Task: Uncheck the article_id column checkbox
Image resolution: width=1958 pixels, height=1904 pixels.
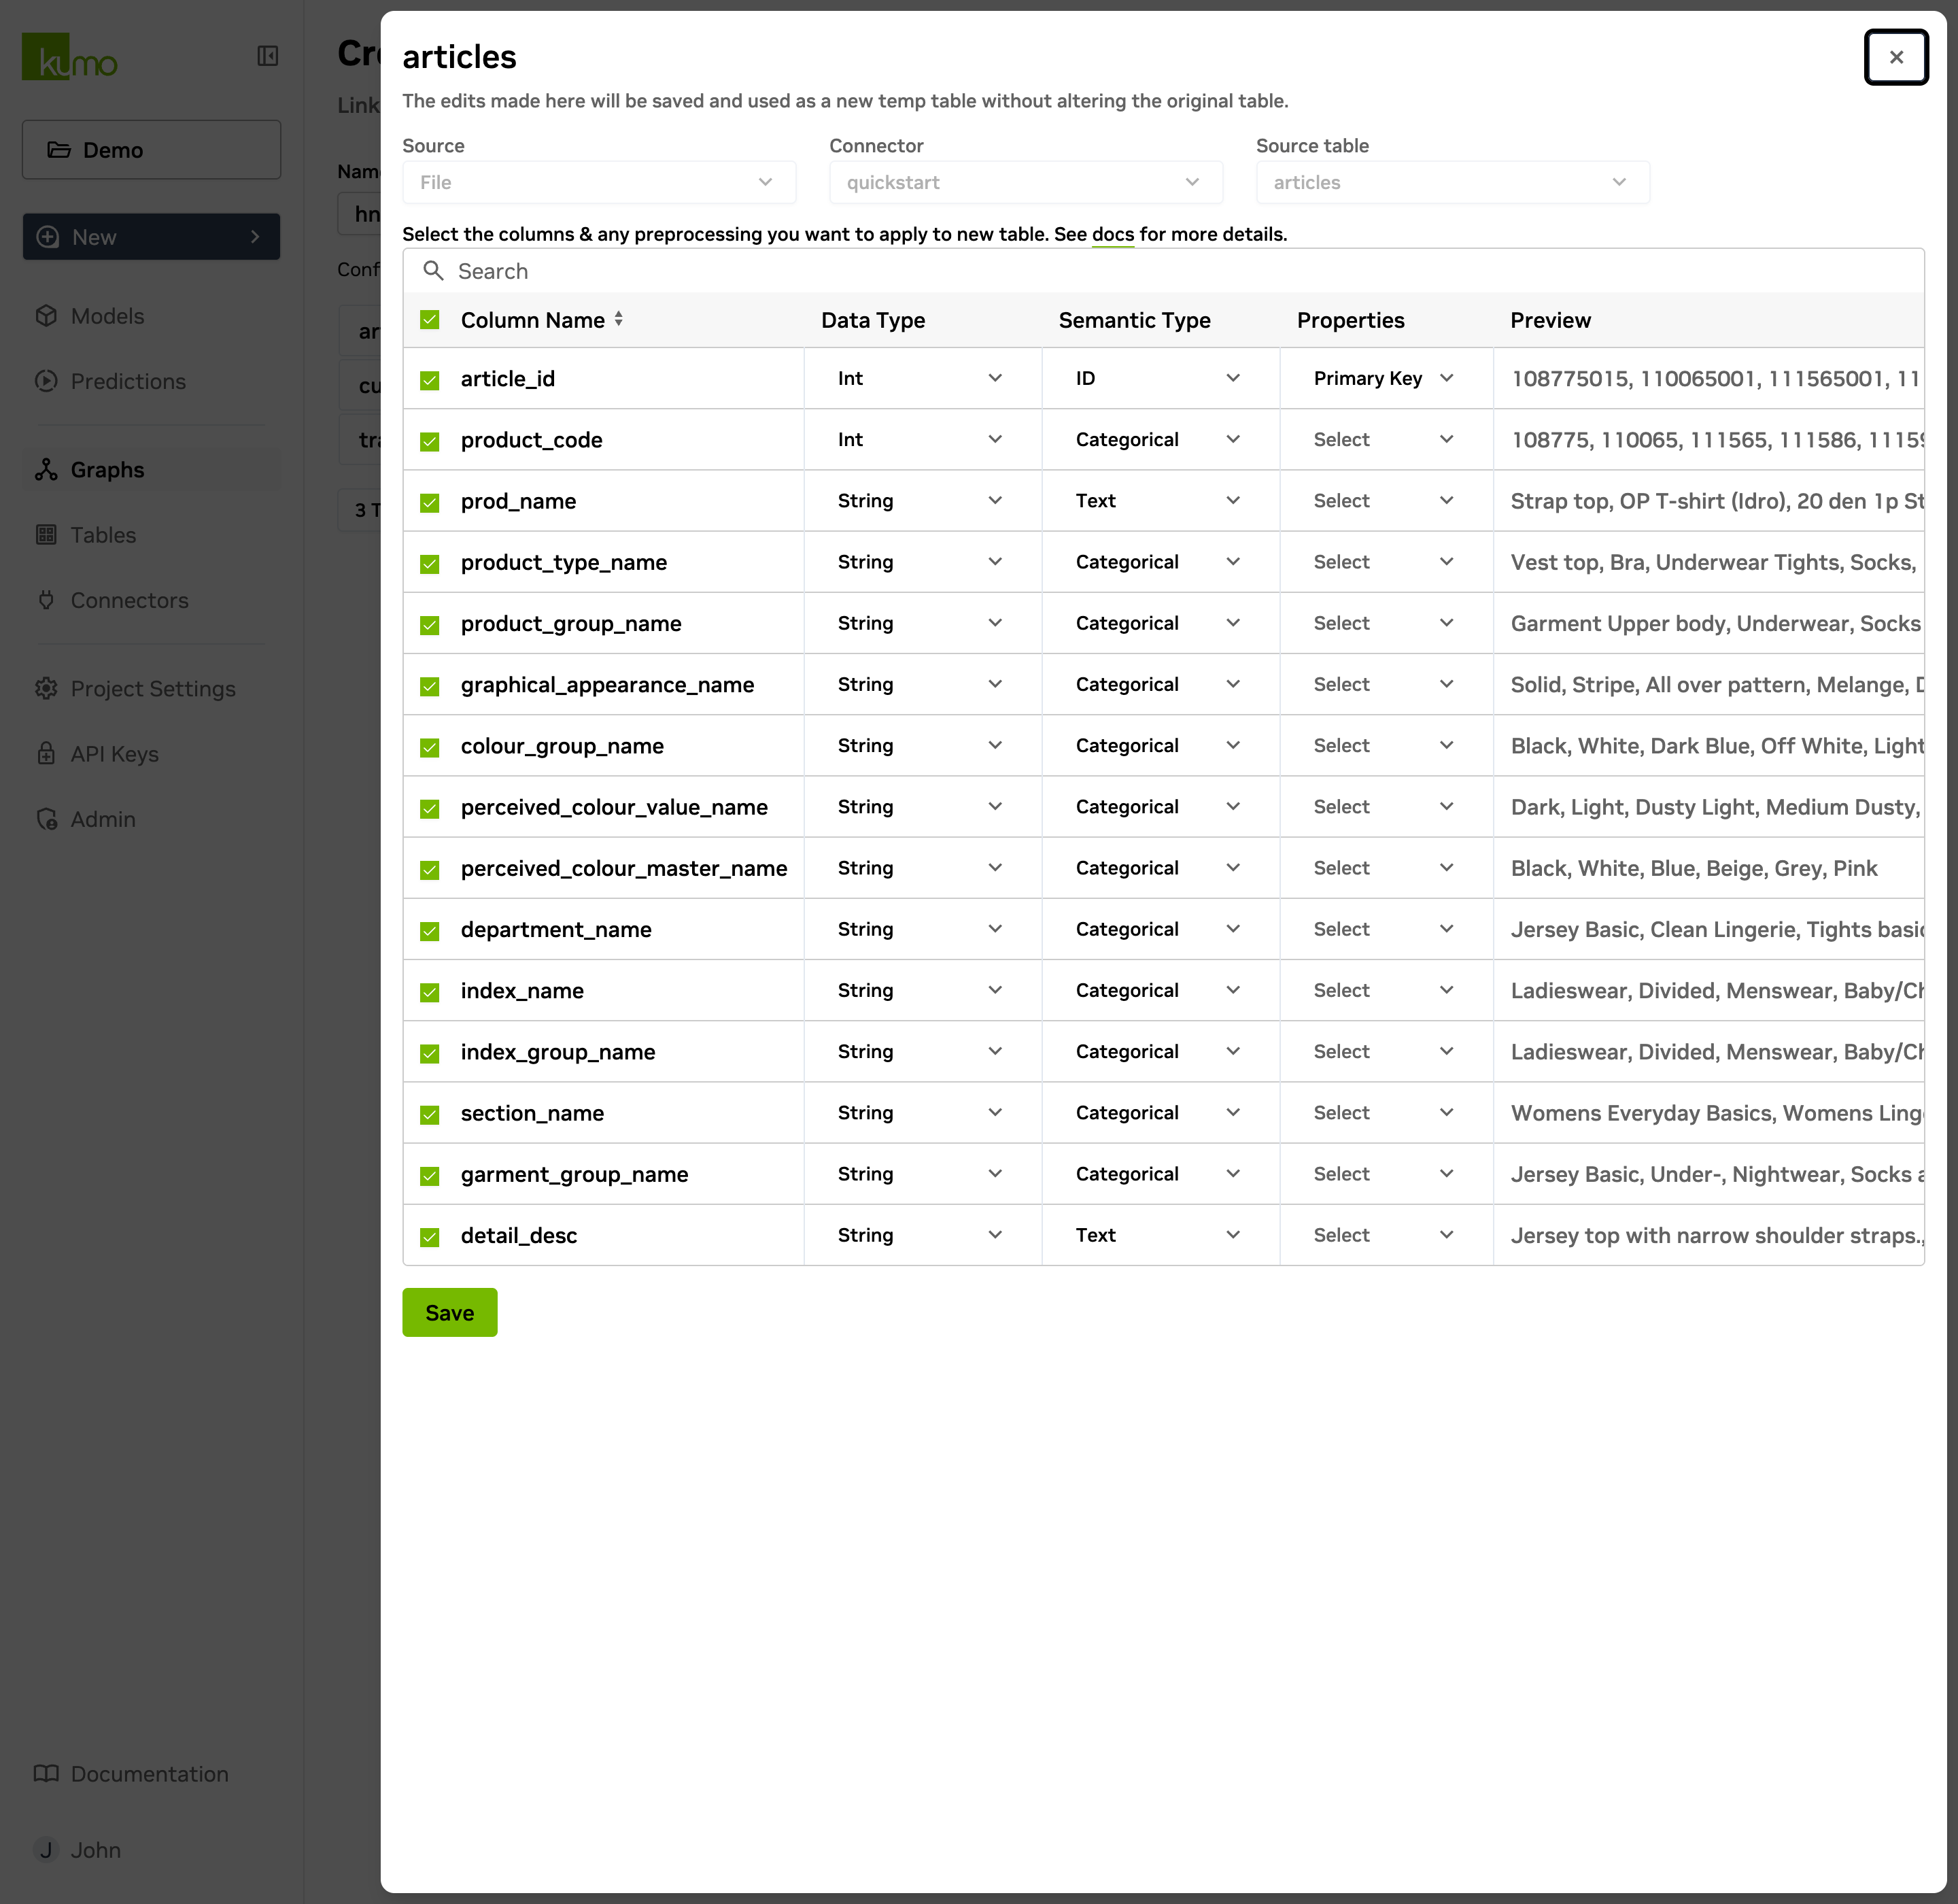Action: pos(430,380)
